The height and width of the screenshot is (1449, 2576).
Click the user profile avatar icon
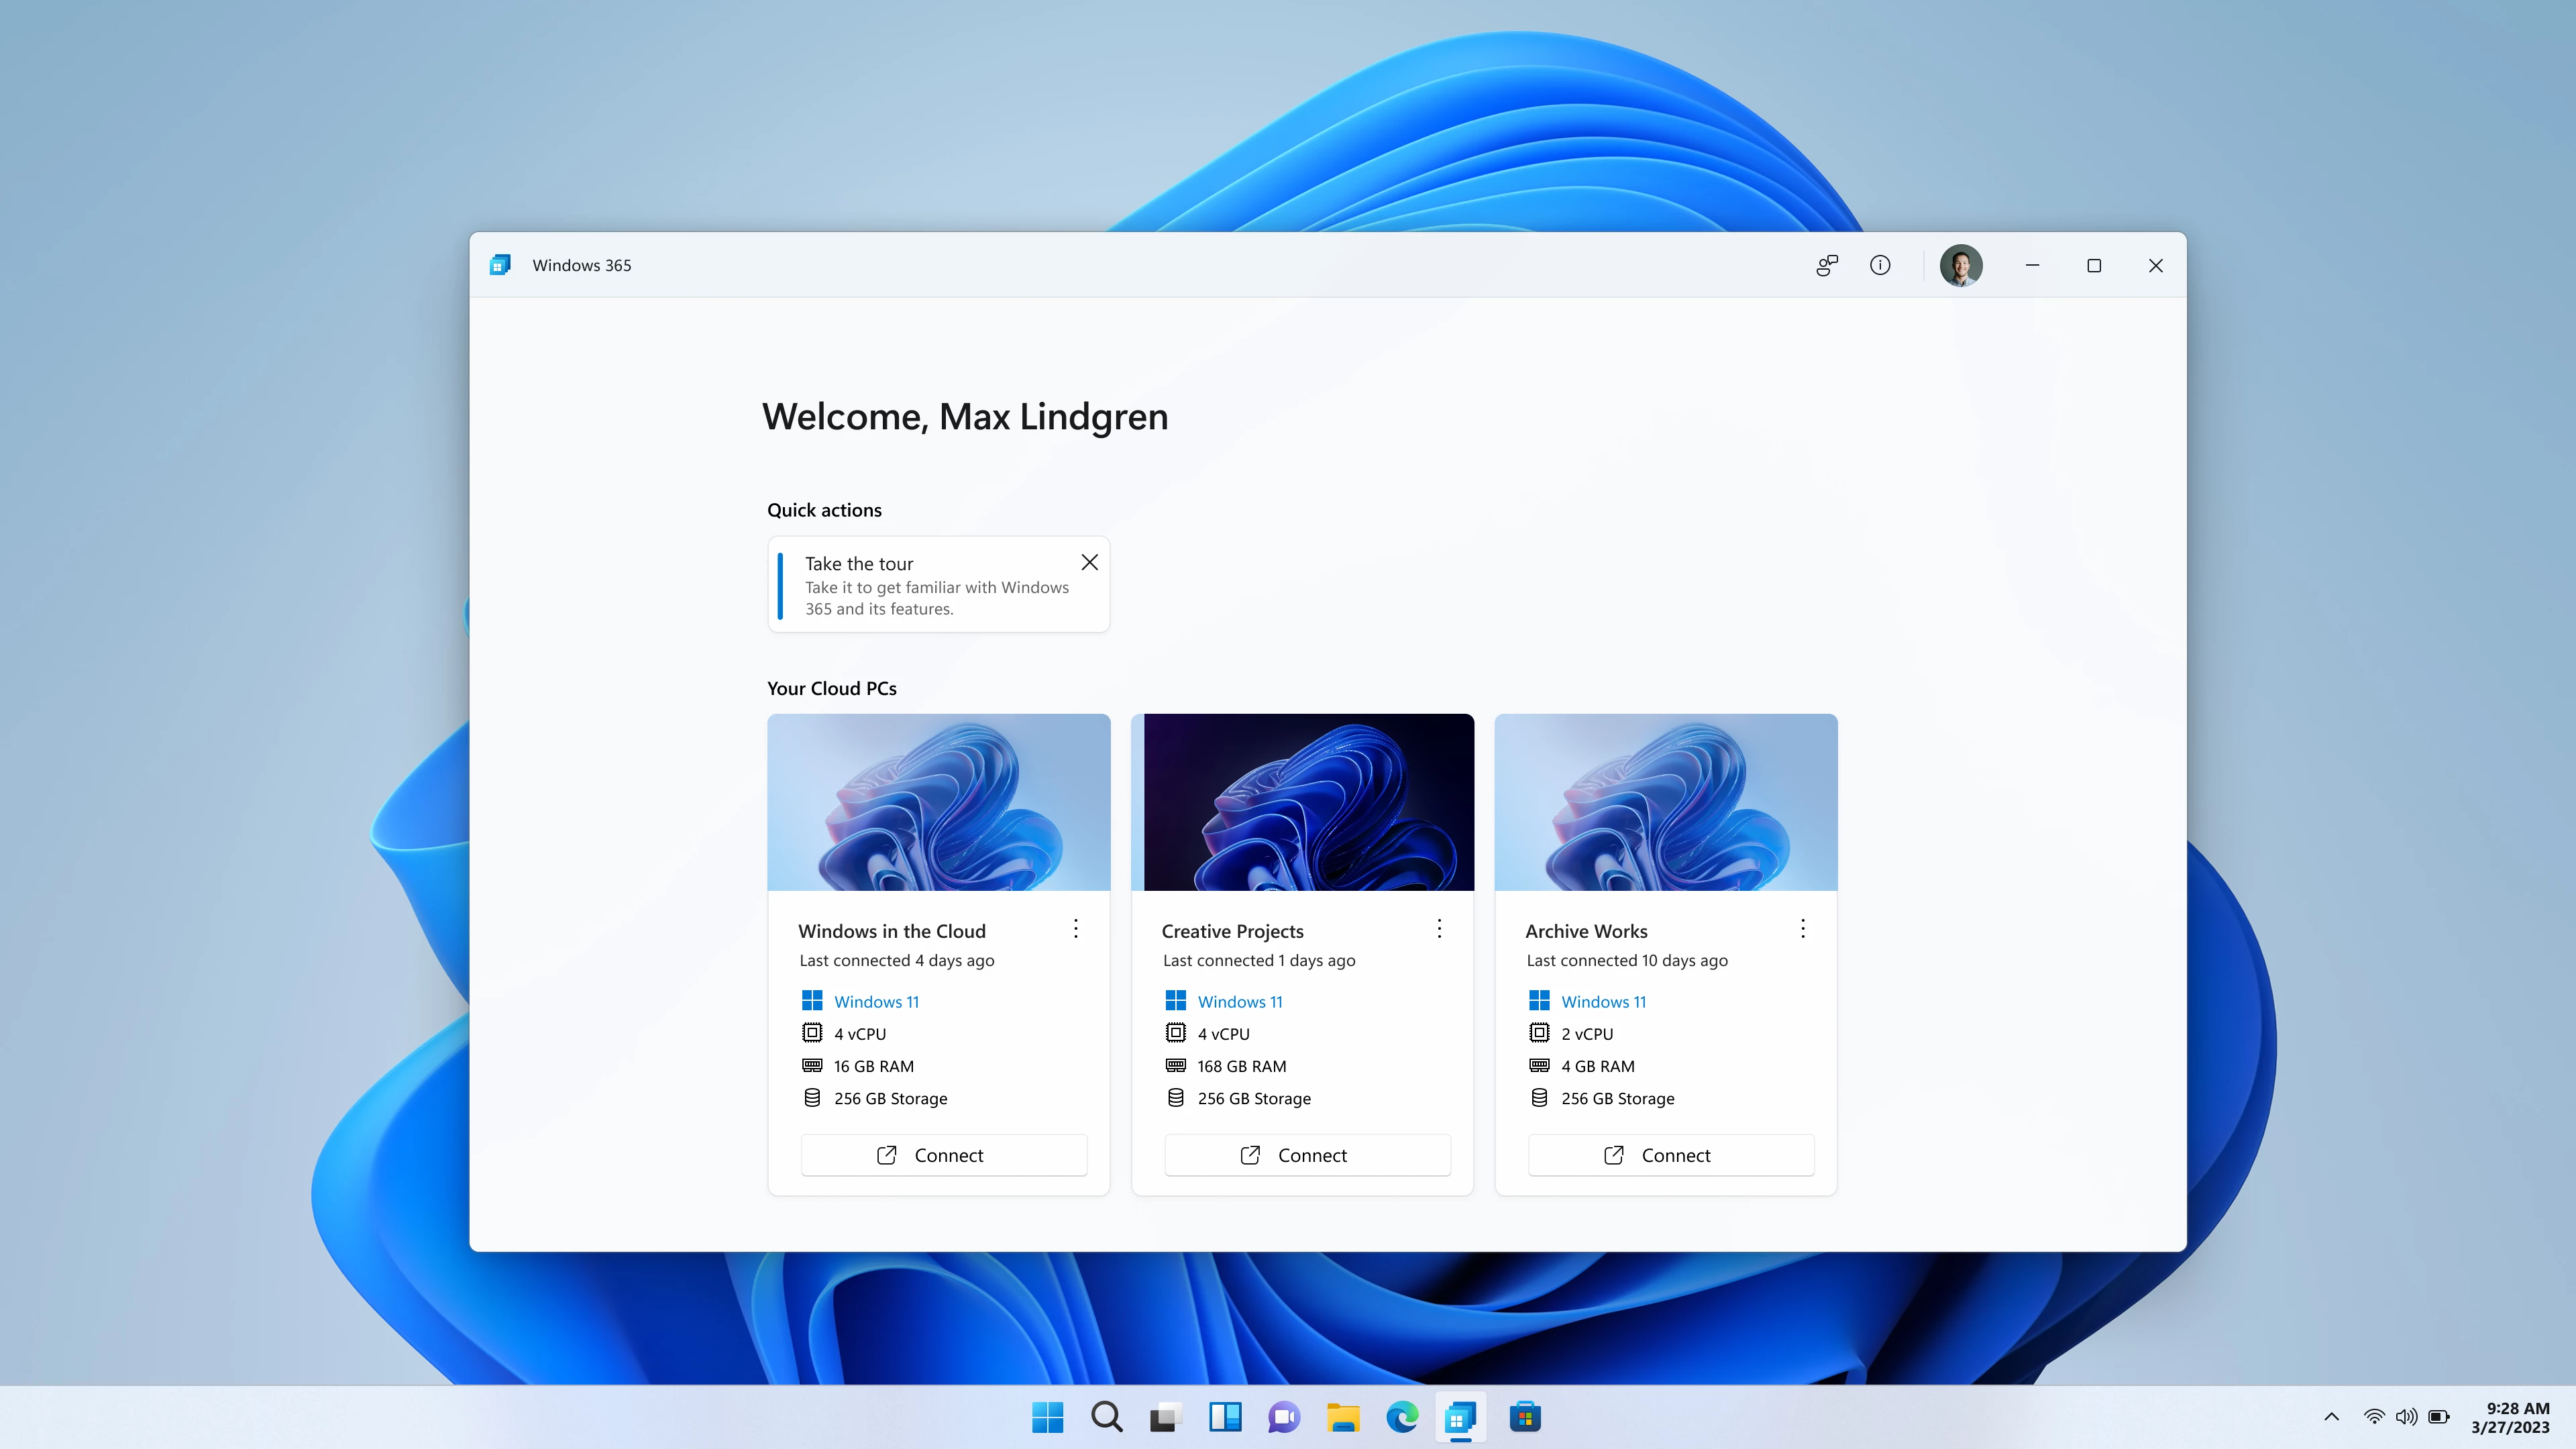tap(1960, 264)
